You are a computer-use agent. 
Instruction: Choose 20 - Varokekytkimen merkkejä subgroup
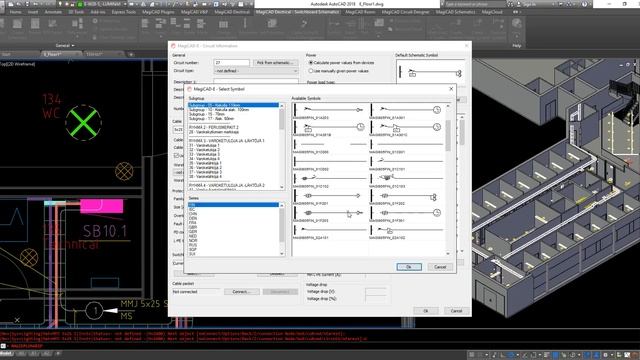click(213, 132)
